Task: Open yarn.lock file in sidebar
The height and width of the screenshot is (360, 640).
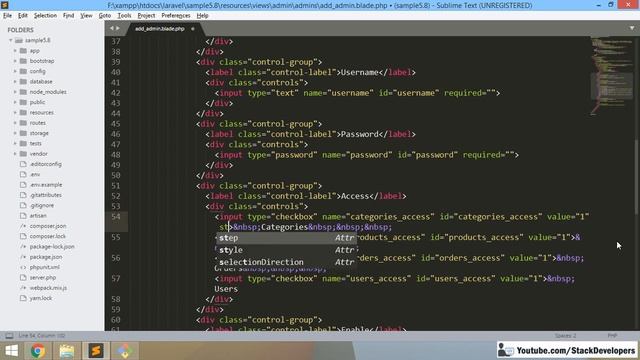Action: (x=40, y=298)
